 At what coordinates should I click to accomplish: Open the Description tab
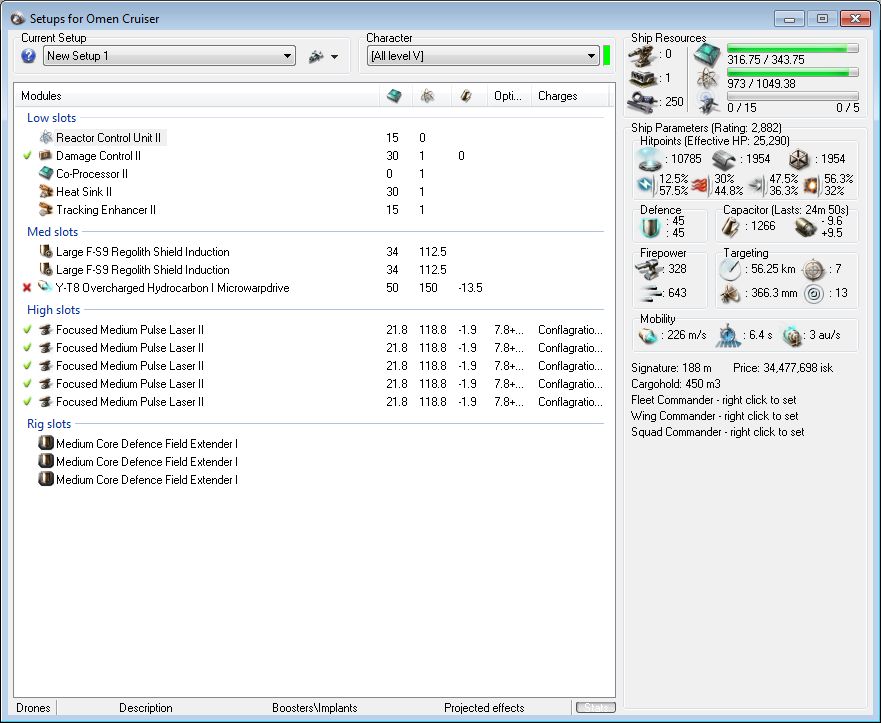pyautogui.click(x=146, y=708)
